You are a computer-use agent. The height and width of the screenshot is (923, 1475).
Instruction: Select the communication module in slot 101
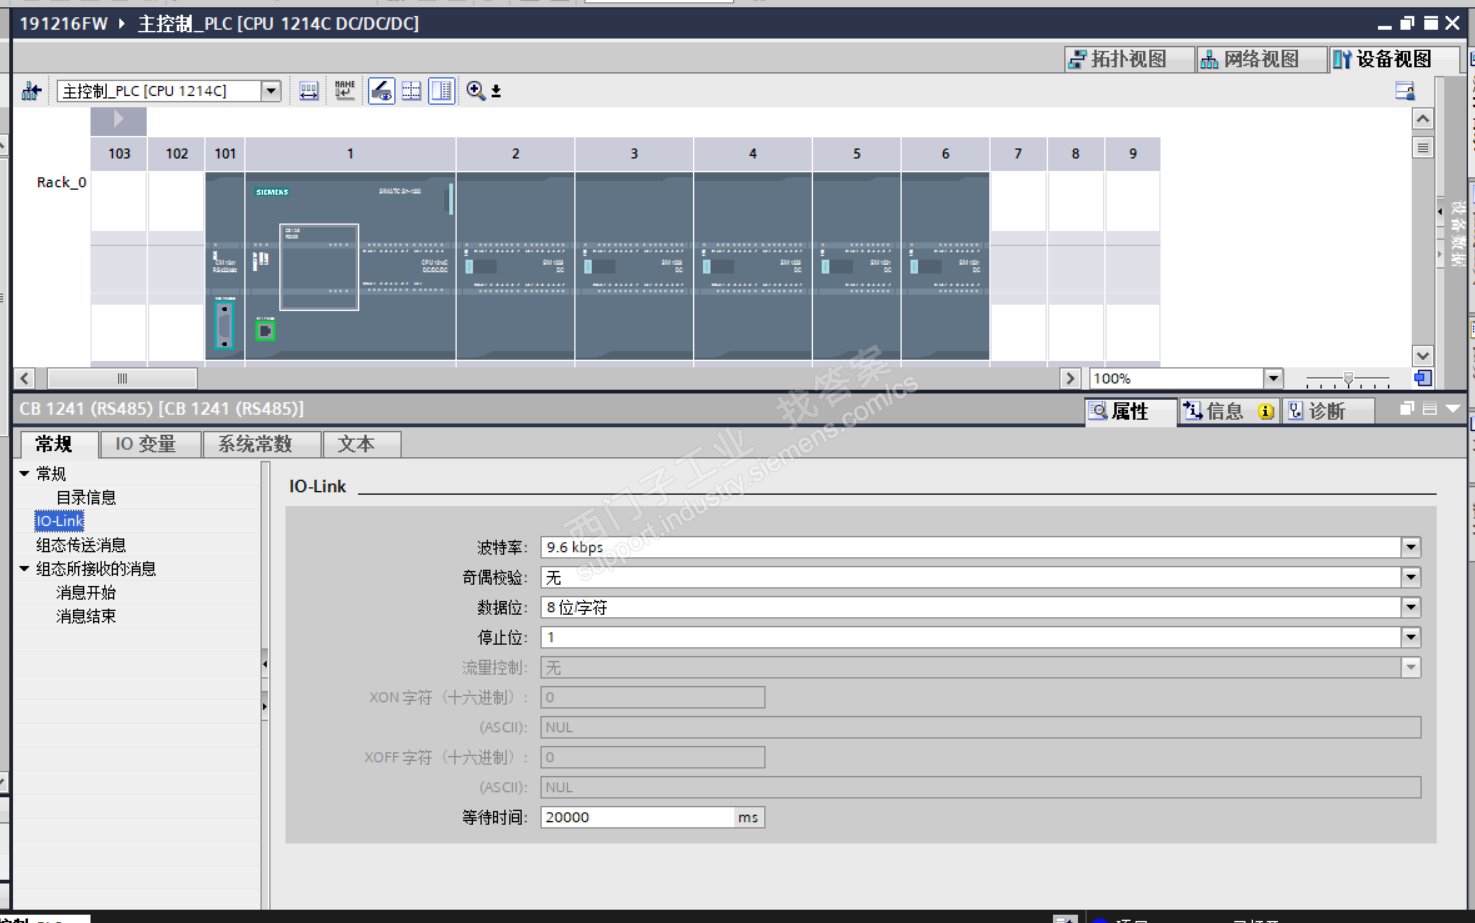click(x=225, y=266)
